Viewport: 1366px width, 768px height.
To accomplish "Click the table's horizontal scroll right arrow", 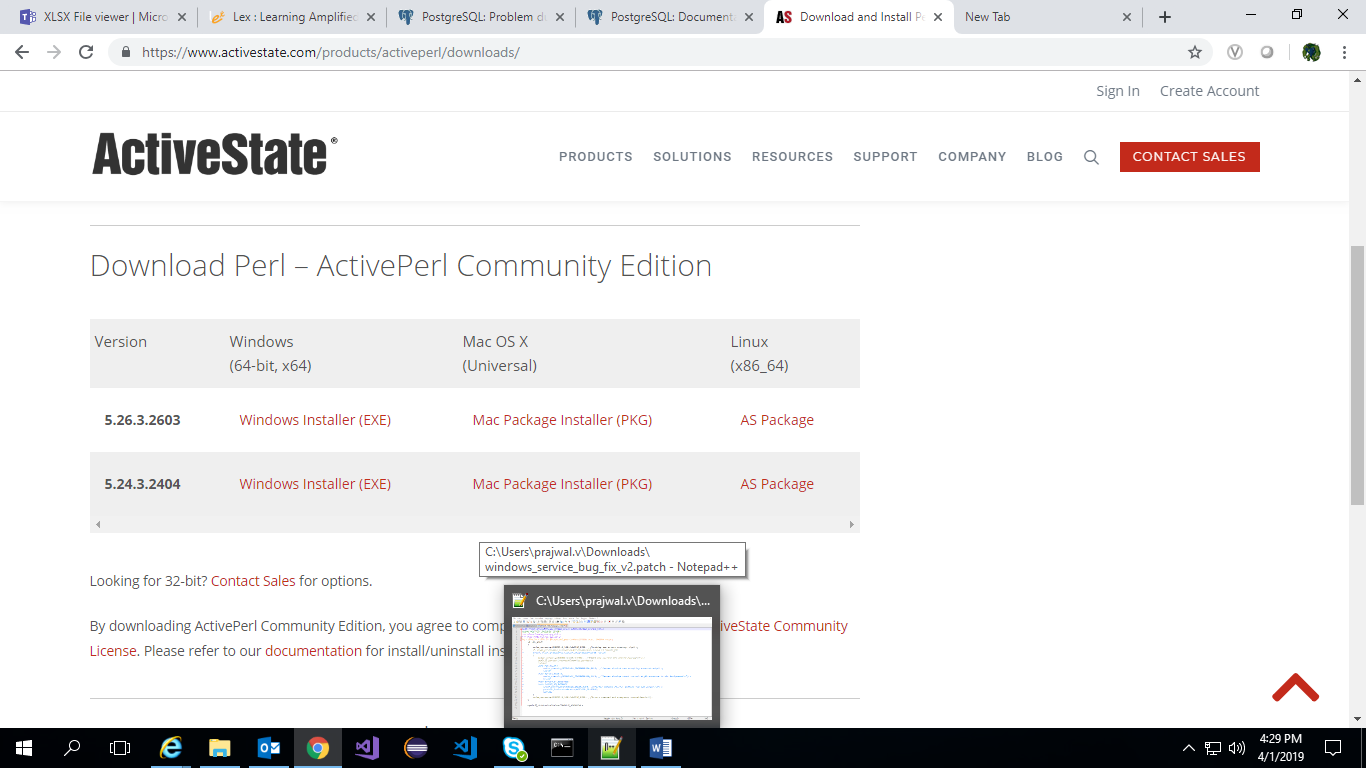I will pos(851,524).
